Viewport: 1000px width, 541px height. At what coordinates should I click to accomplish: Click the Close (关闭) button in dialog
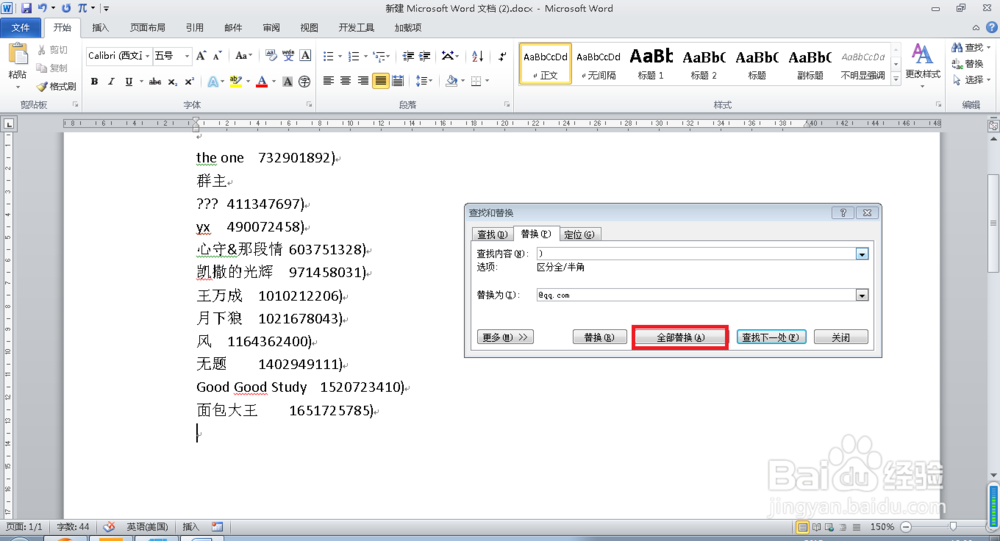841,337
